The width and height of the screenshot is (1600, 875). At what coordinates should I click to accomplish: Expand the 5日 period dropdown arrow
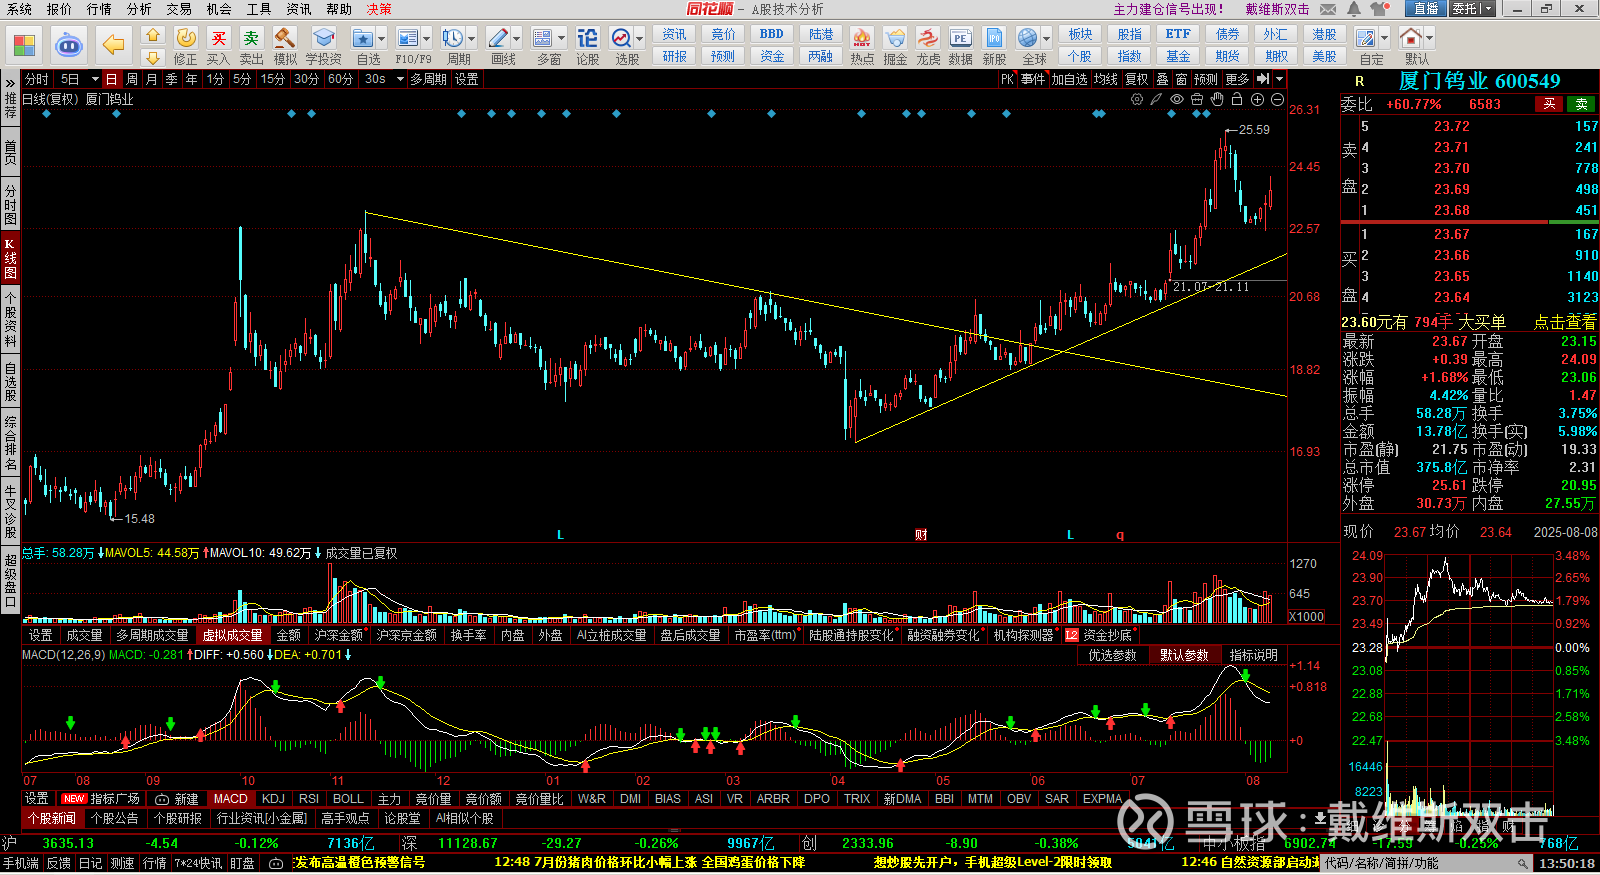click(x=95, y=79)
